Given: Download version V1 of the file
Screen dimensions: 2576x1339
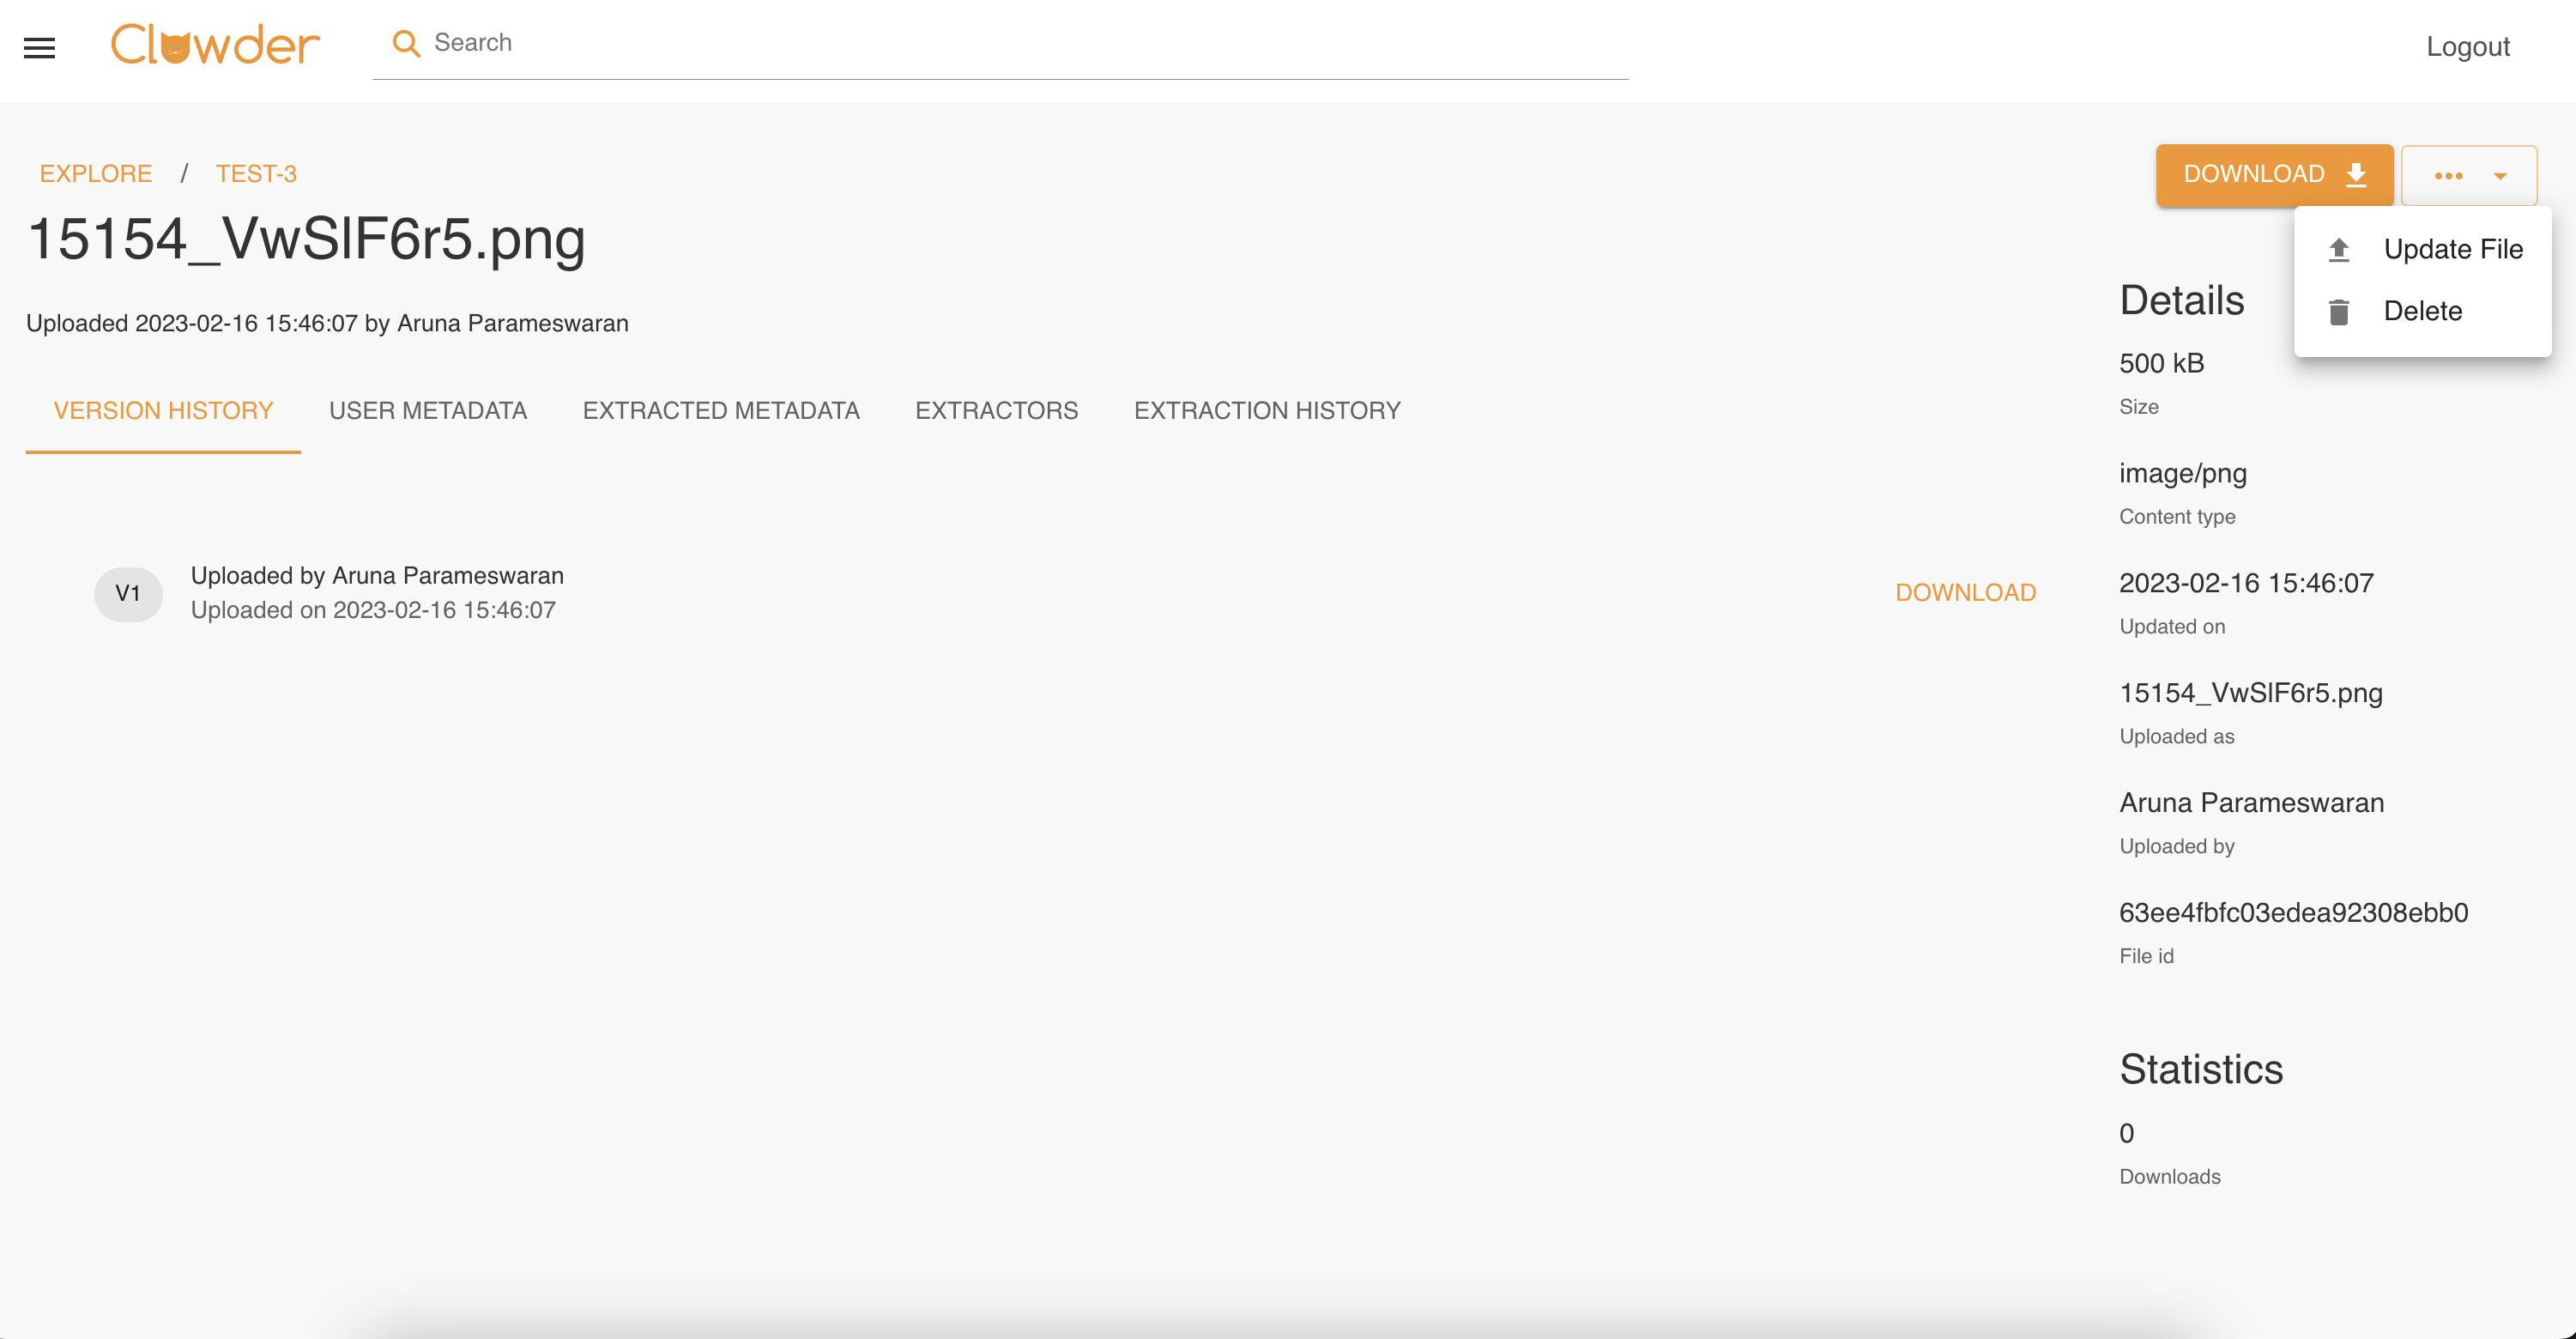Looking at the screenshot, I should point(1965,592).
